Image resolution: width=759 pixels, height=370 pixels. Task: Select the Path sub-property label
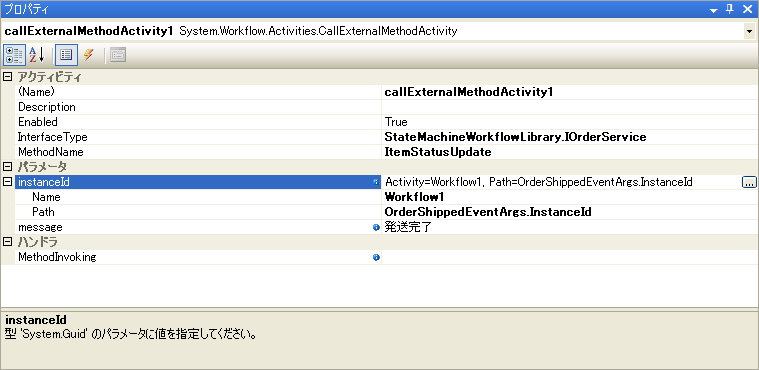tap(43, 212)
